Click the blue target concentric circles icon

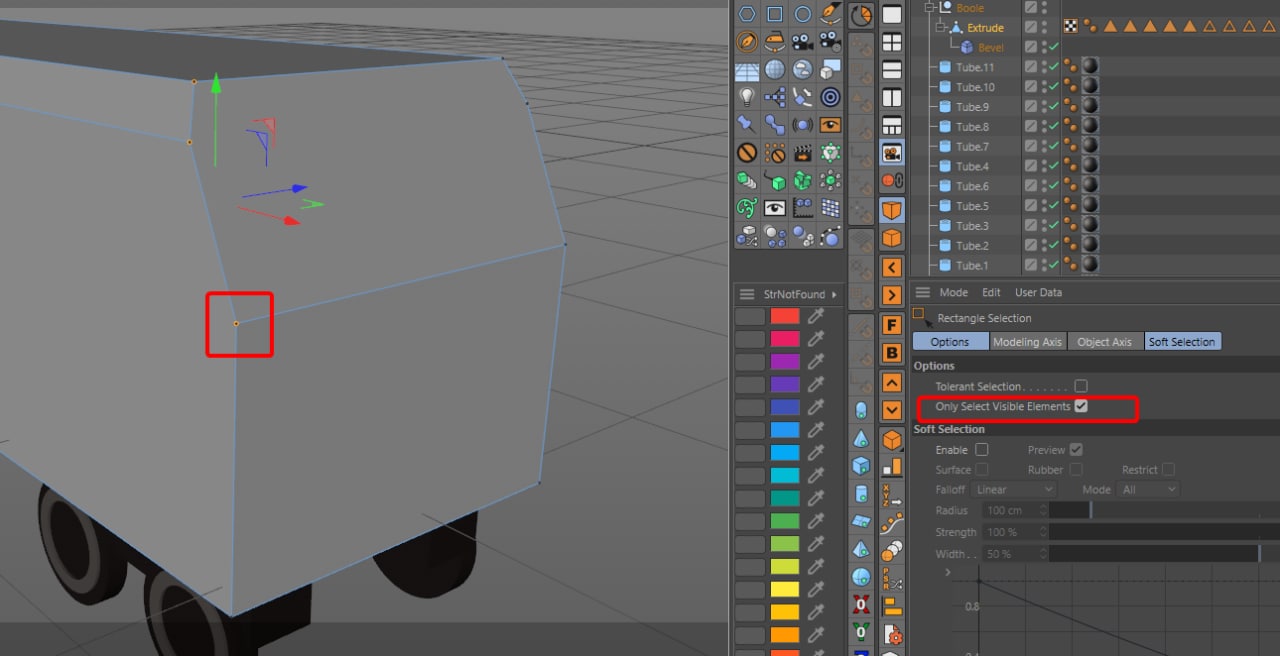[x=830, y=97]
